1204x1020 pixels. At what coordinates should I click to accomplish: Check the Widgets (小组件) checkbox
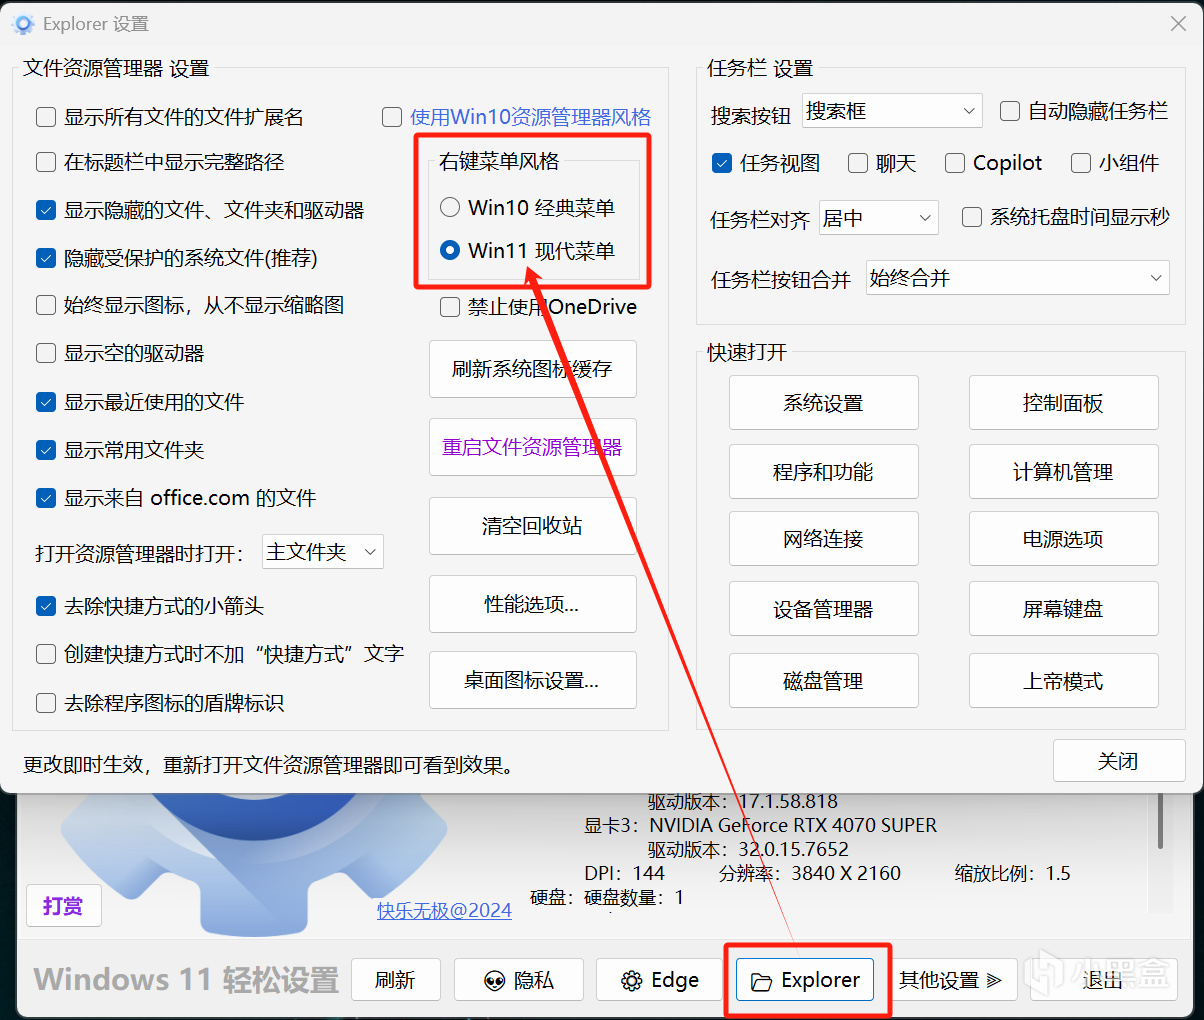(x=1081, y=163)
